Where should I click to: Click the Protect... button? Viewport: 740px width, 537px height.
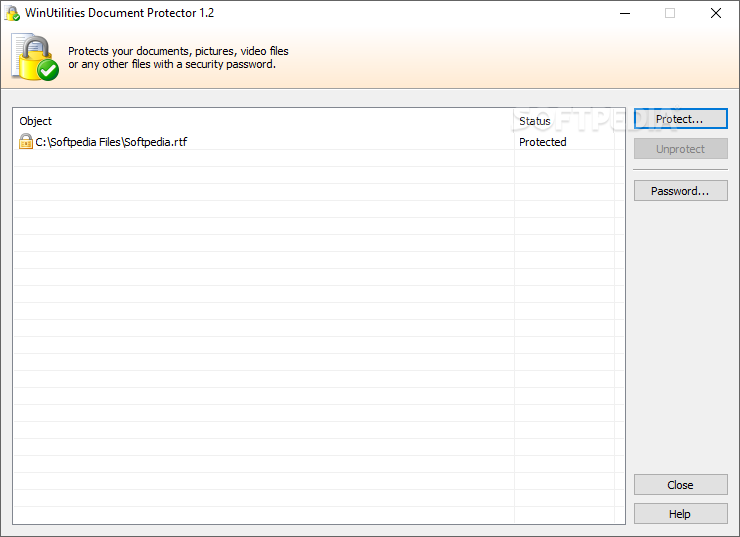click(681, 119)
